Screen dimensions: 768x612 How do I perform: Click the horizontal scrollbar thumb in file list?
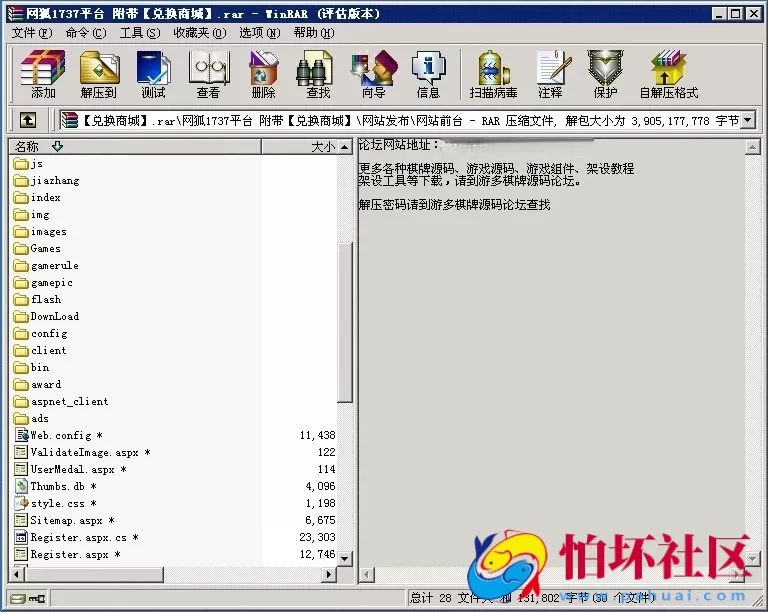(x=94, y=574)
